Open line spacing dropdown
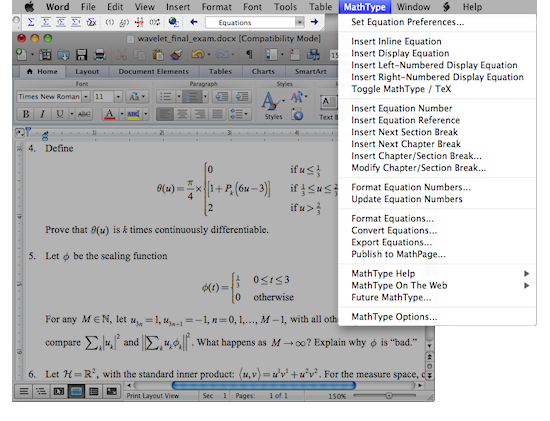550x421 pixels. point(240,114)
